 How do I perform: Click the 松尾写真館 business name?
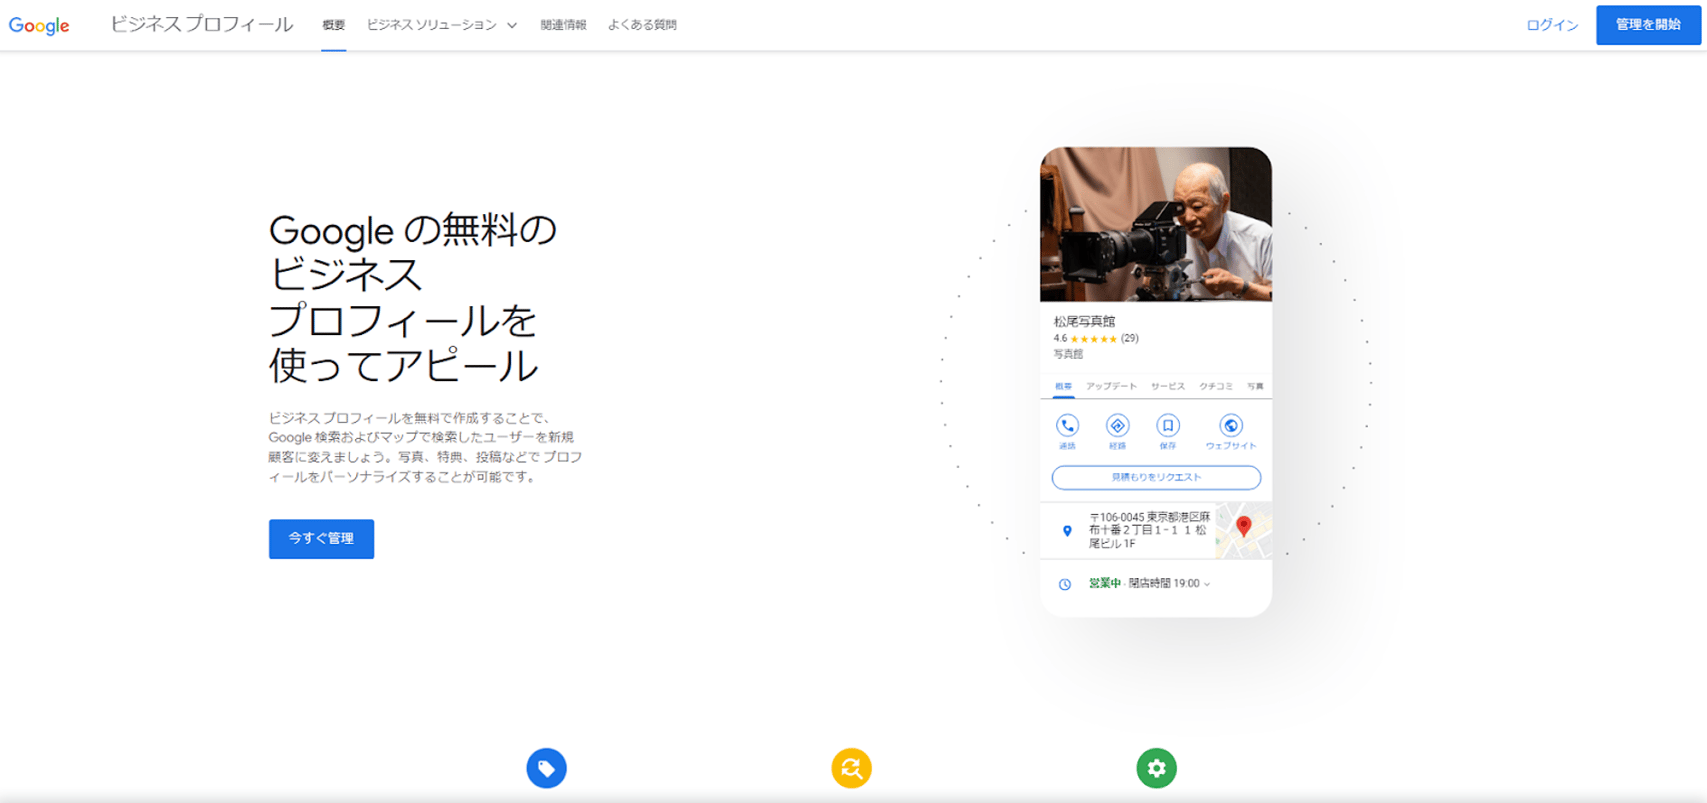pyautogui.click(x=1084, y=321)
